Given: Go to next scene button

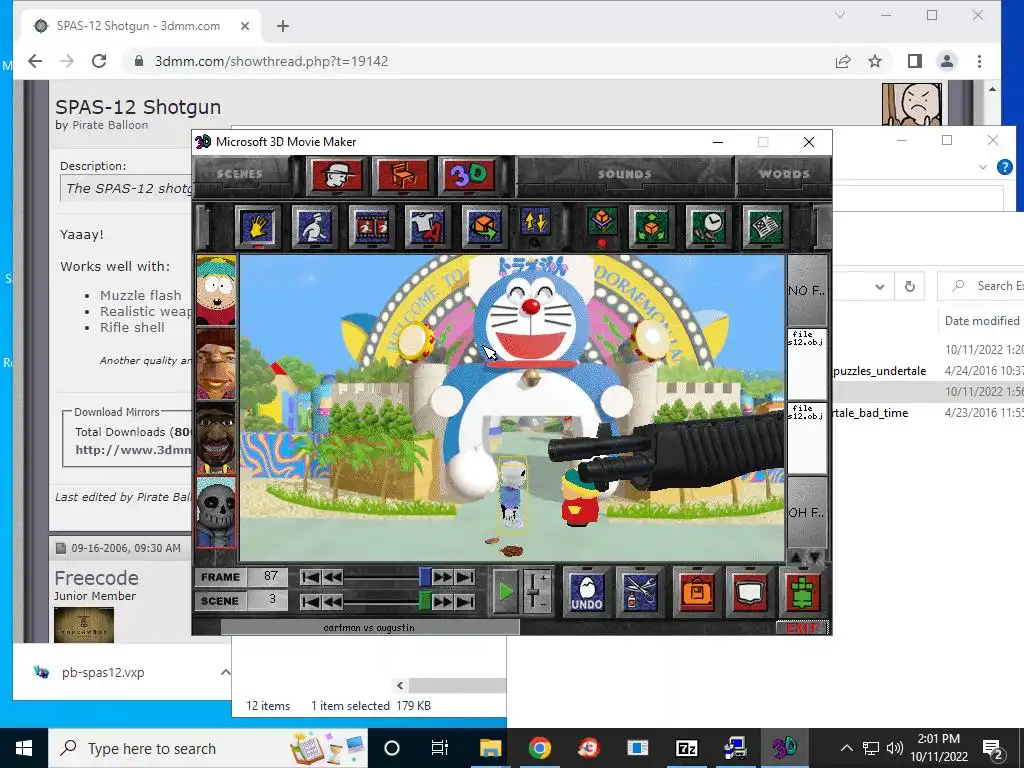Looking at the screenshot, I should click(442, 601).
